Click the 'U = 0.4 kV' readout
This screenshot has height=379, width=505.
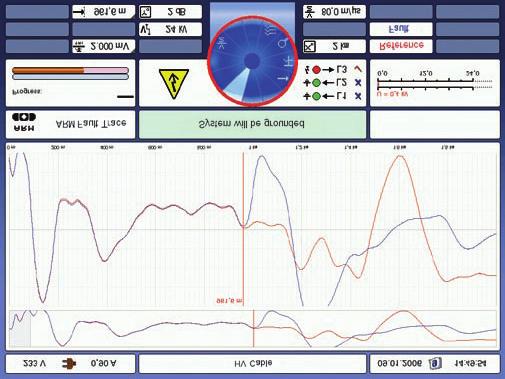pyautogui.click(x=393, y=94)
